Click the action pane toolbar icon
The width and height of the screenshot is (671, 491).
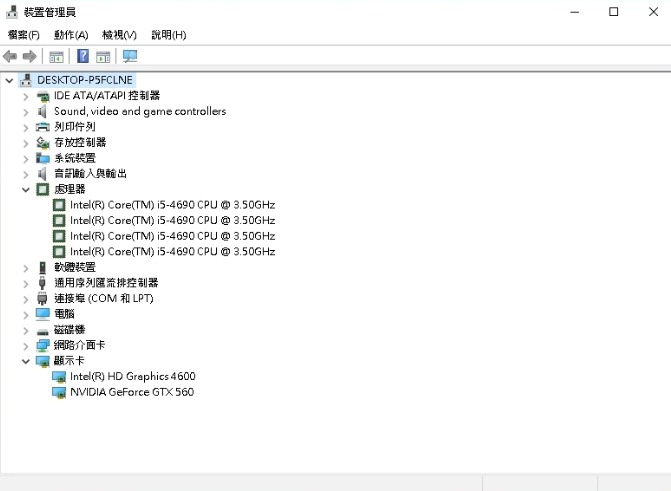click(x=103, y=57)
